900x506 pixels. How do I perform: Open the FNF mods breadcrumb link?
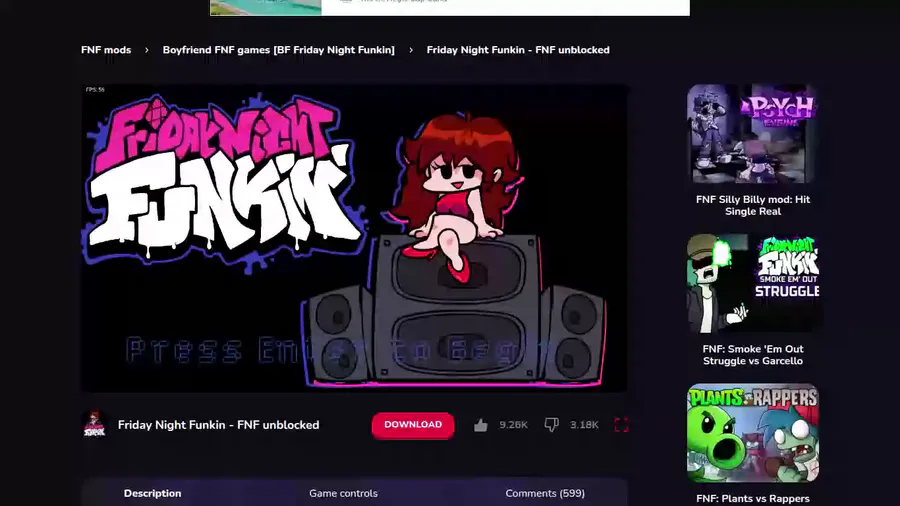(x=106, y=50)
